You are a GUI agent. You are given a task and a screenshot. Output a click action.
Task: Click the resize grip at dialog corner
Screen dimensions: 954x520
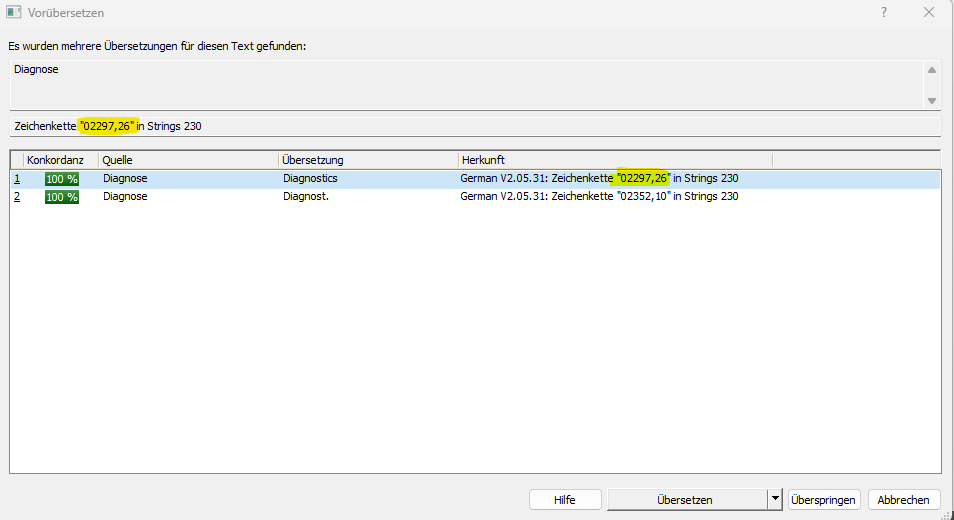tap(946, 515)
